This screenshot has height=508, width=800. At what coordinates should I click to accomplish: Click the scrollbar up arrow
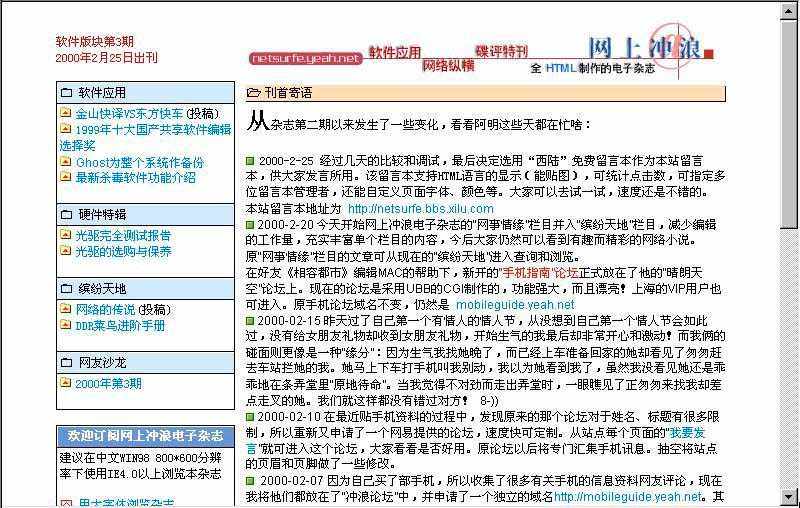coord(789,11)
